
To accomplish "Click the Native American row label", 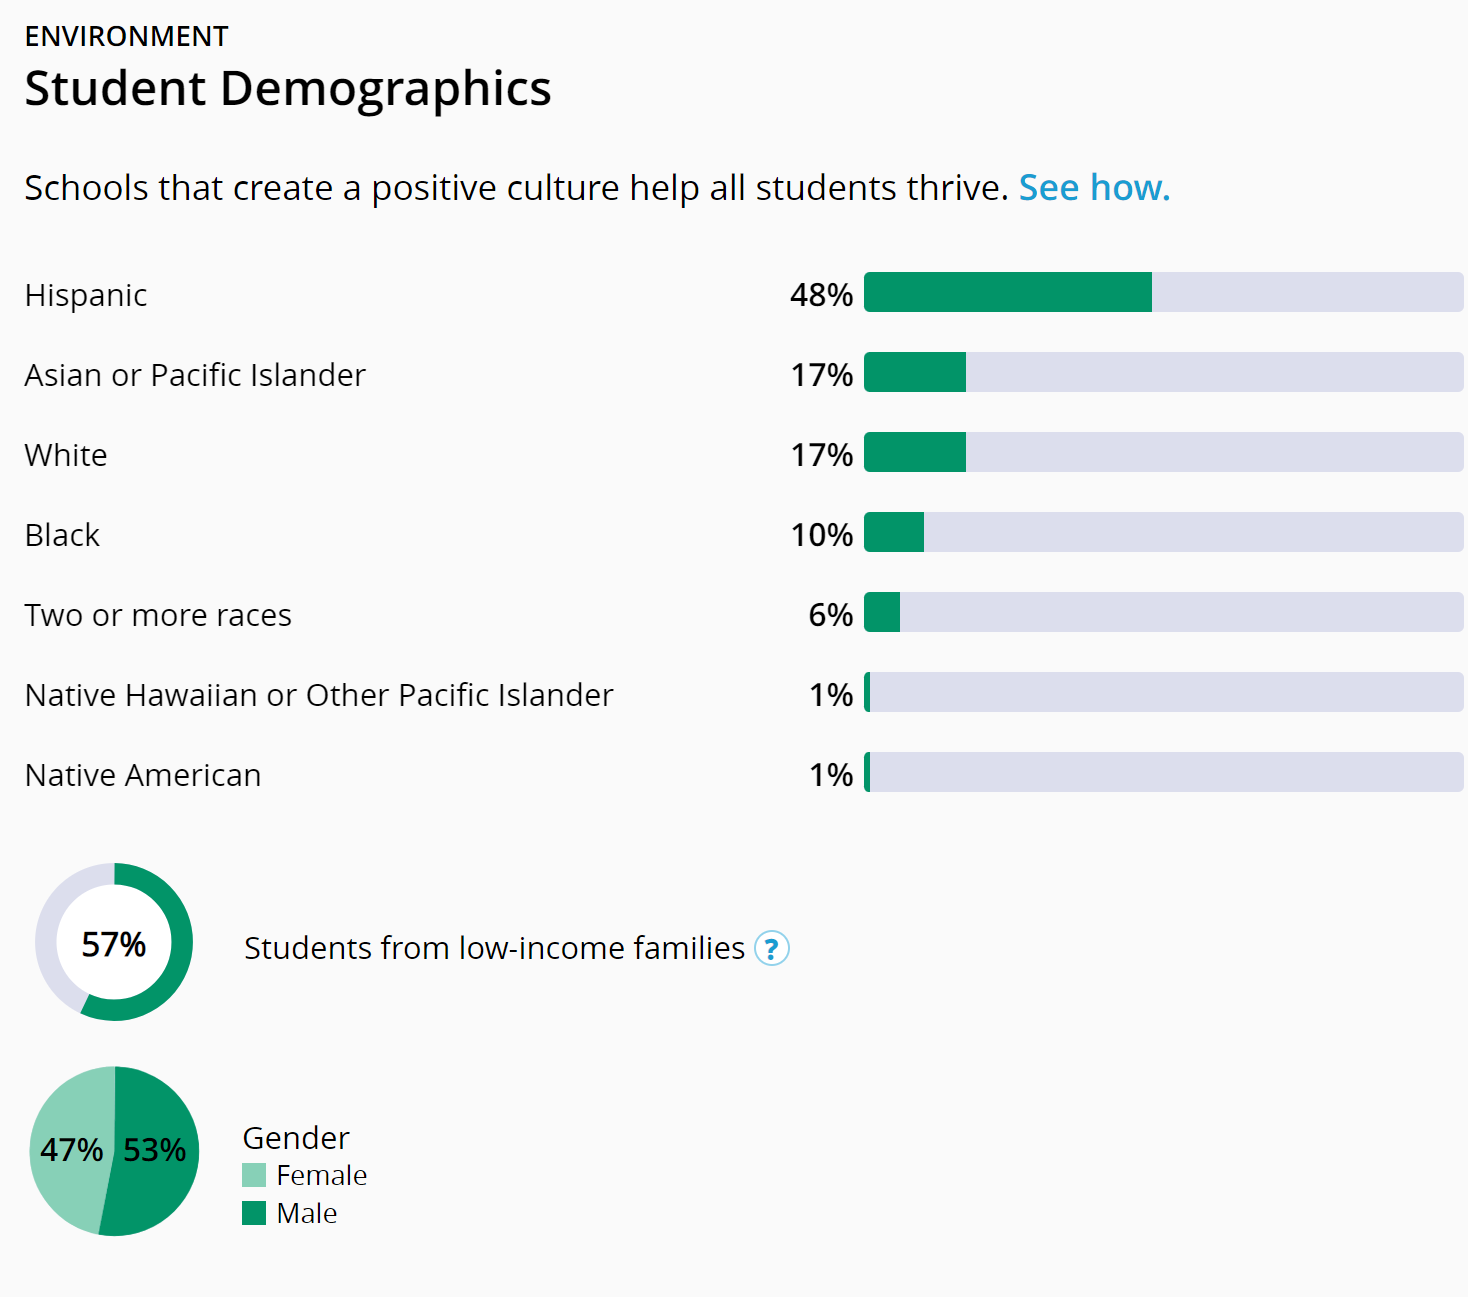I will pyautogui.click(x=143, y=775).
